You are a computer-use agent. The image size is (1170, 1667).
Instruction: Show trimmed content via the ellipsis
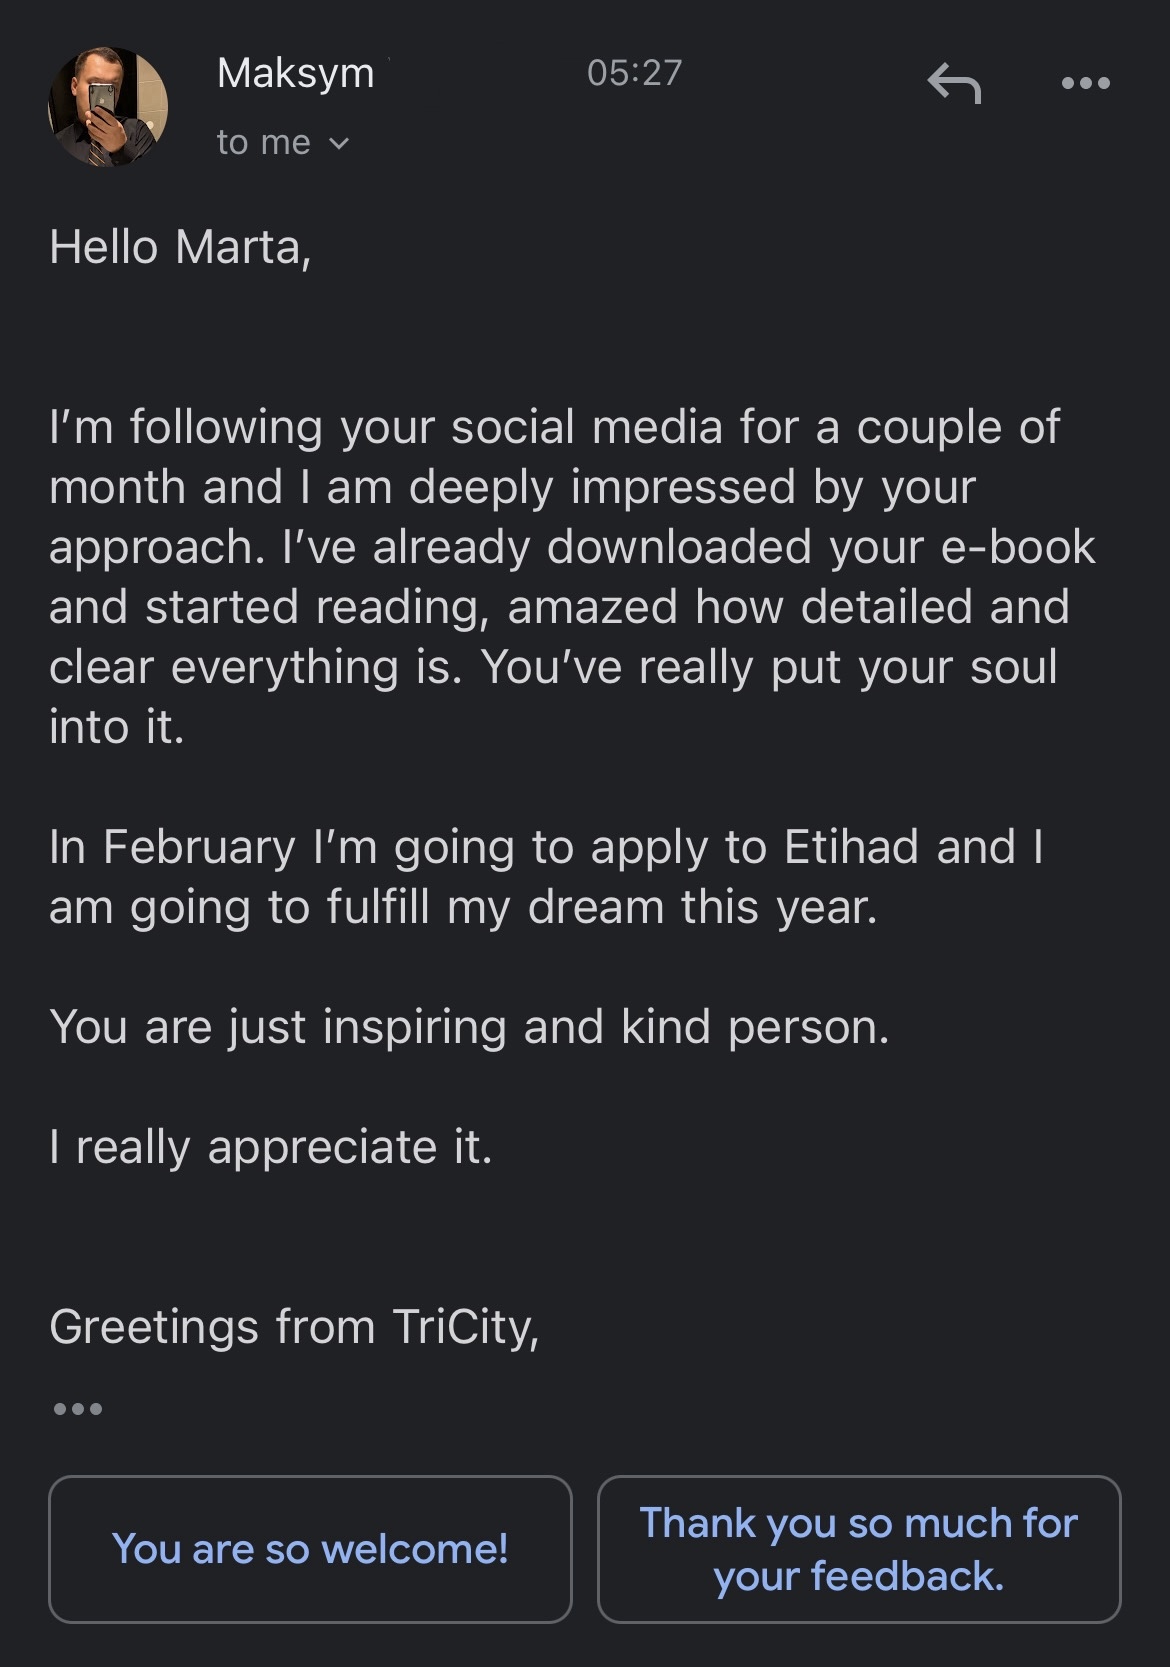tap(78, 1409)
